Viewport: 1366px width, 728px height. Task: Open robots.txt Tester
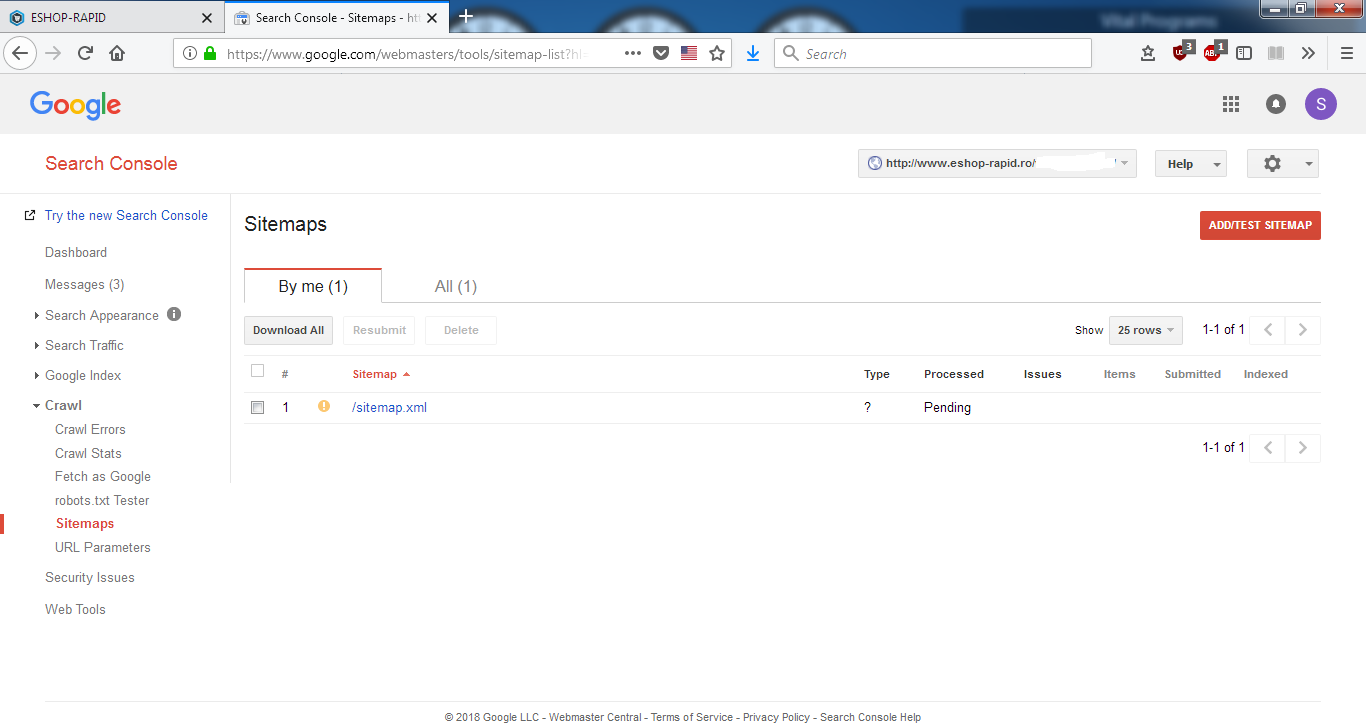click(102, 500)
